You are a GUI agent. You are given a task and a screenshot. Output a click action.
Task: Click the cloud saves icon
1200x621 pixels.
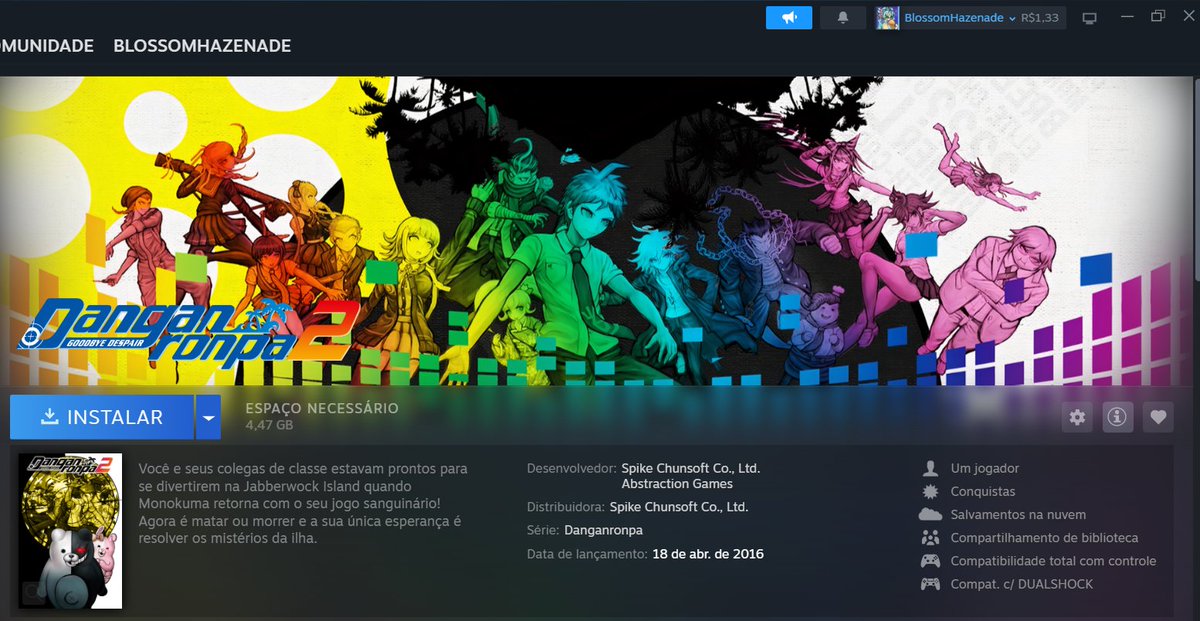click(931, 514)
